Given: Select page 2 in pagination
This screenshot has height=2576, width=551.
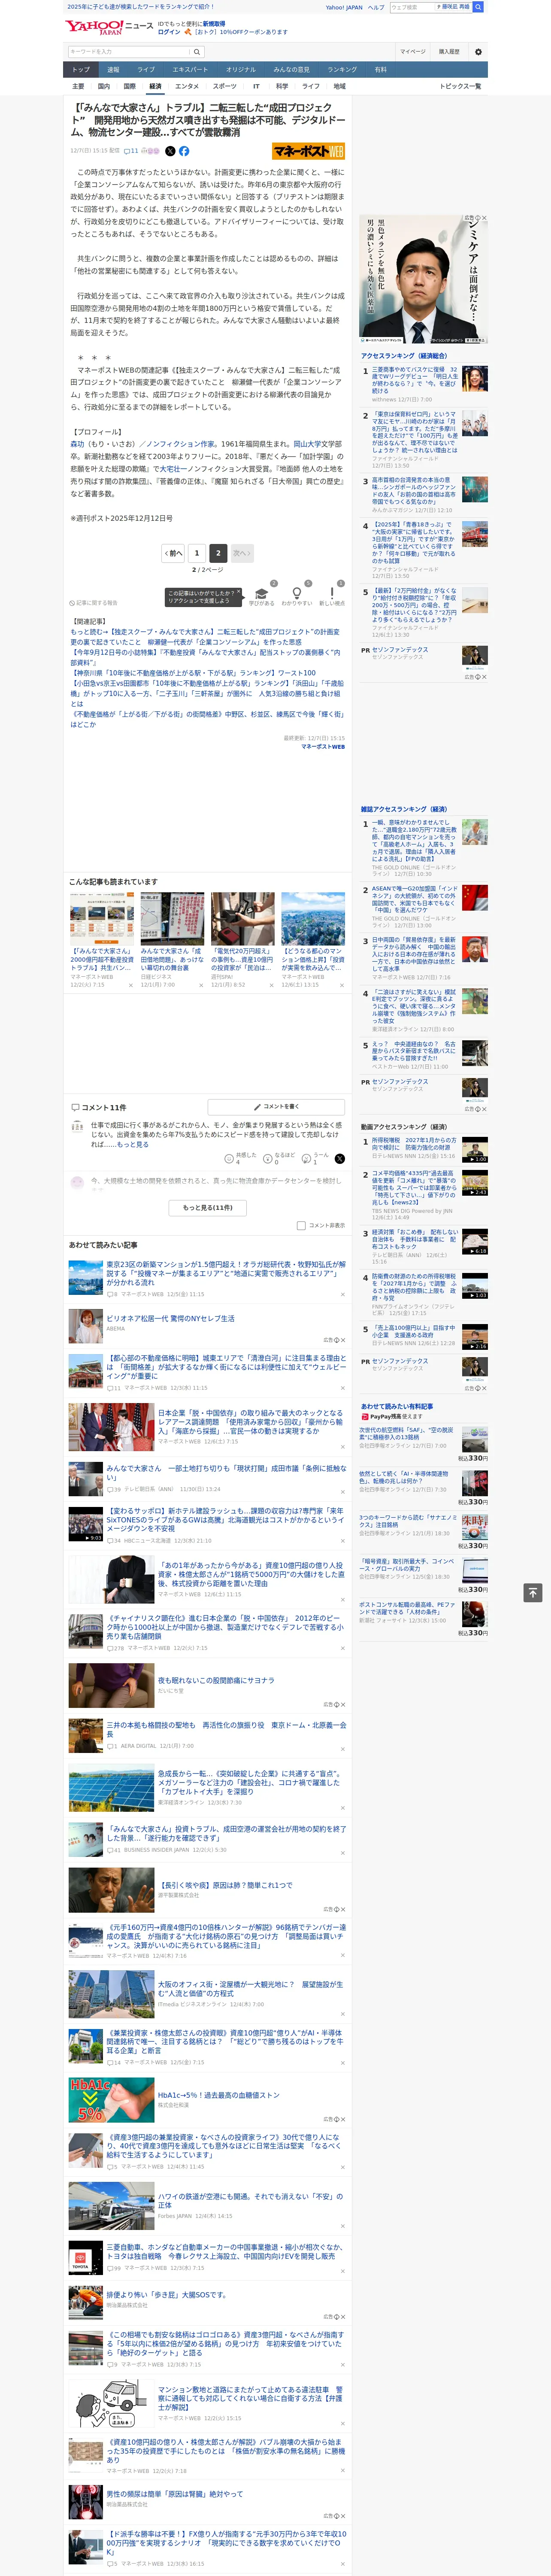Looking at the screenshot, I should pyautogui.click(x=218, y=552).
